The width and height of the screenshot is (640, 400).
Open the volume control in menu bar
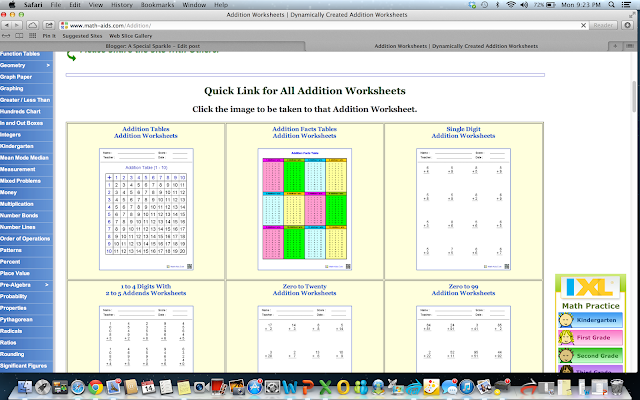[524, 5]
